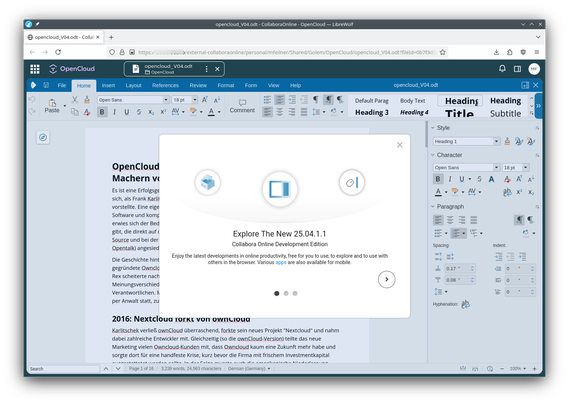Open the OpenCloud application grid menu
Image resolution: width=569 pixels, height=405 pixels.
[35, 69]
